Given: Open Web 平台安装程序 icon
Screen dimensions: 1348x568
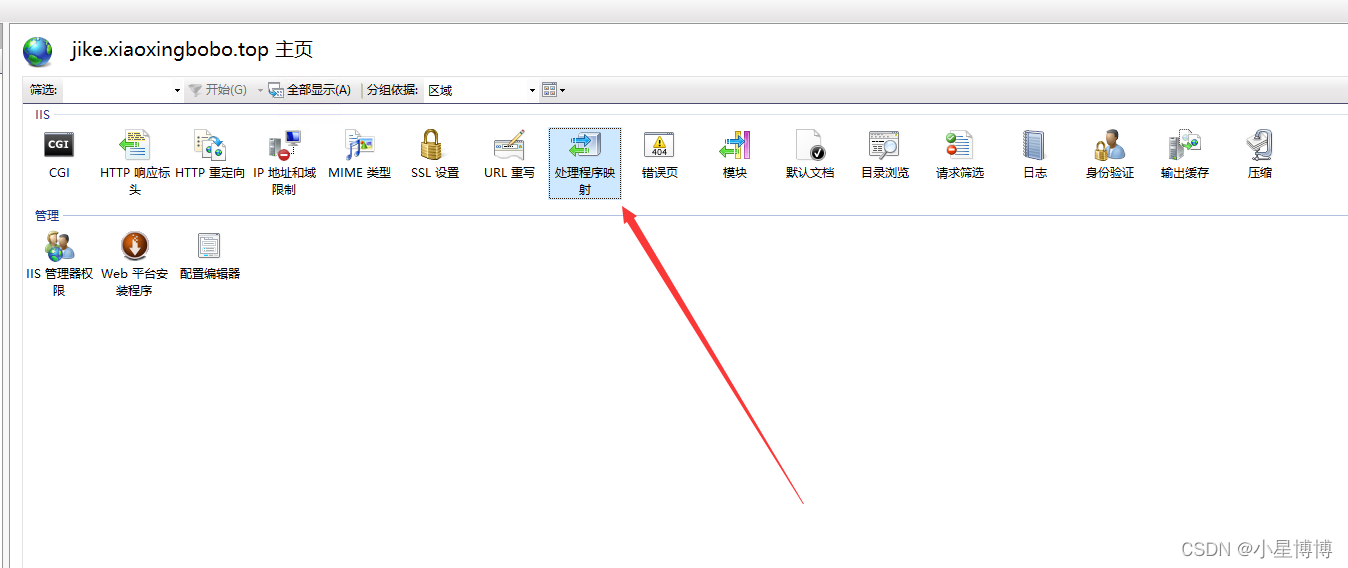Looking at the screenshot, I should [x=135, y=245].
